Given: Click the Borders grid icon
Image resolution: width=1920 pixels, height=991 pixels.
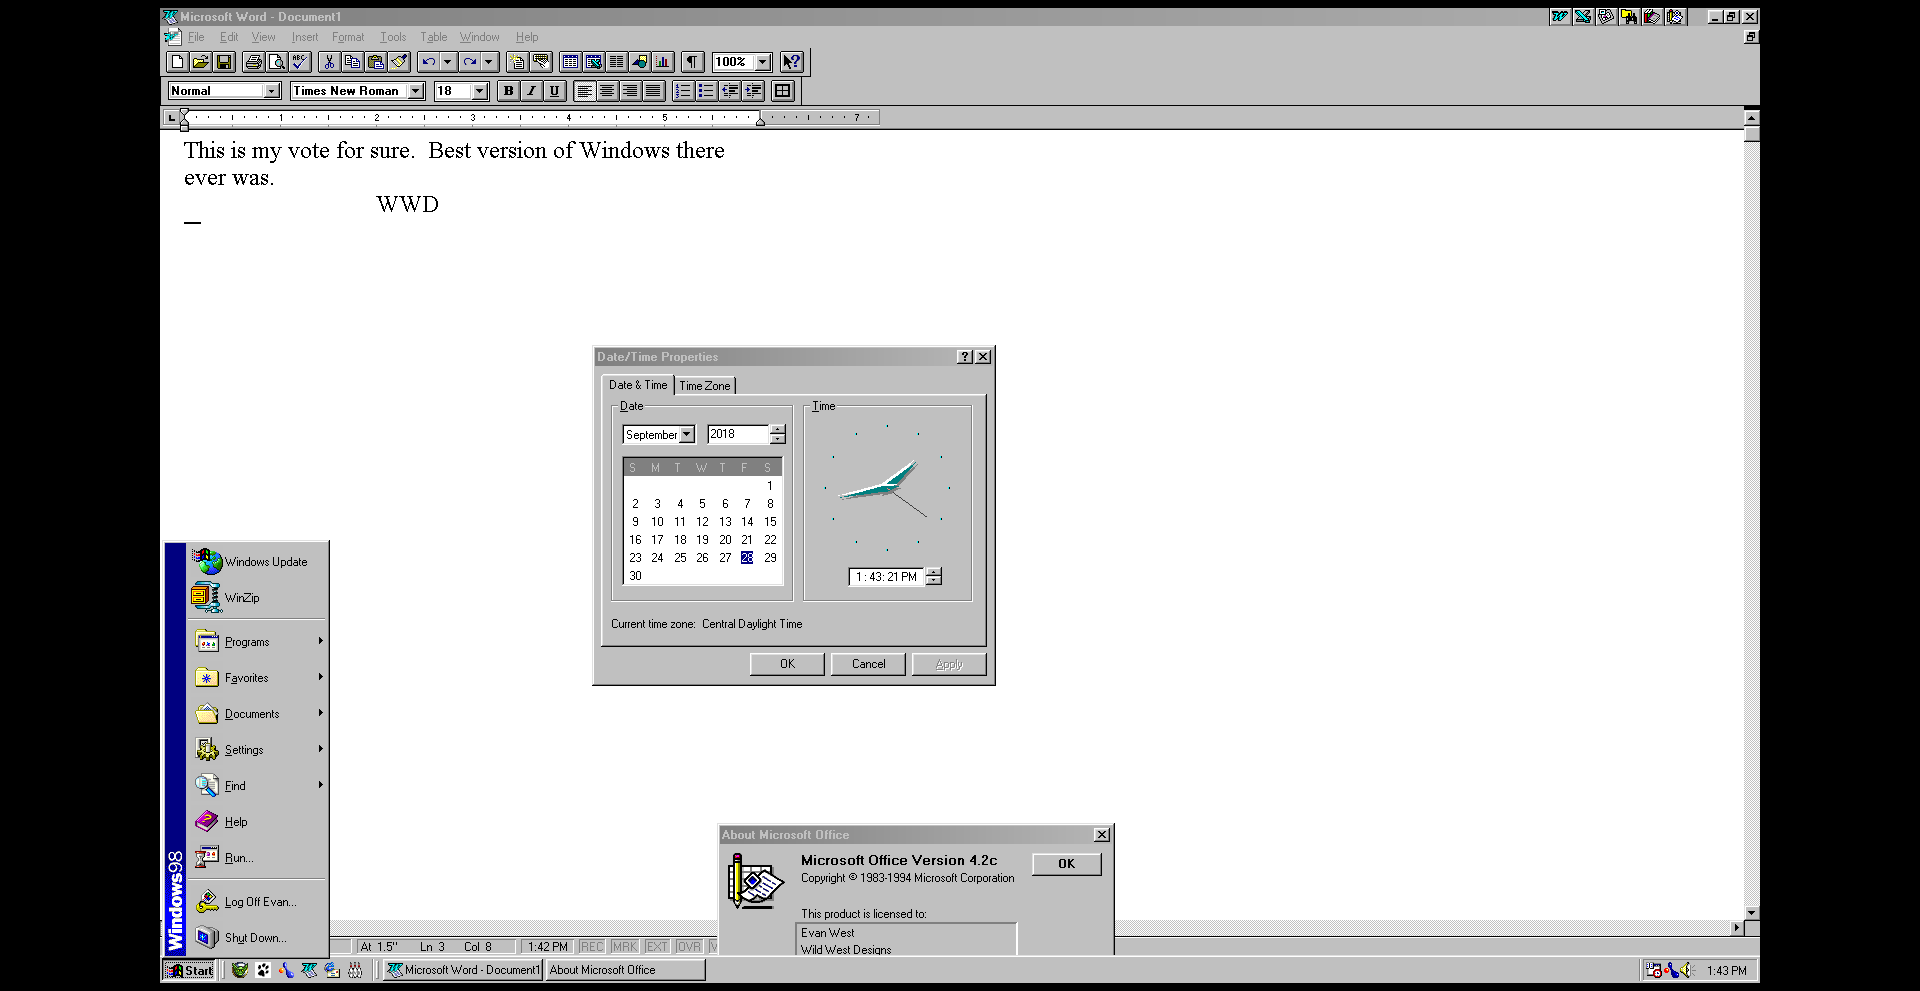Looking at the screenshot, I should pyautogui.click(x=783, y=91).
